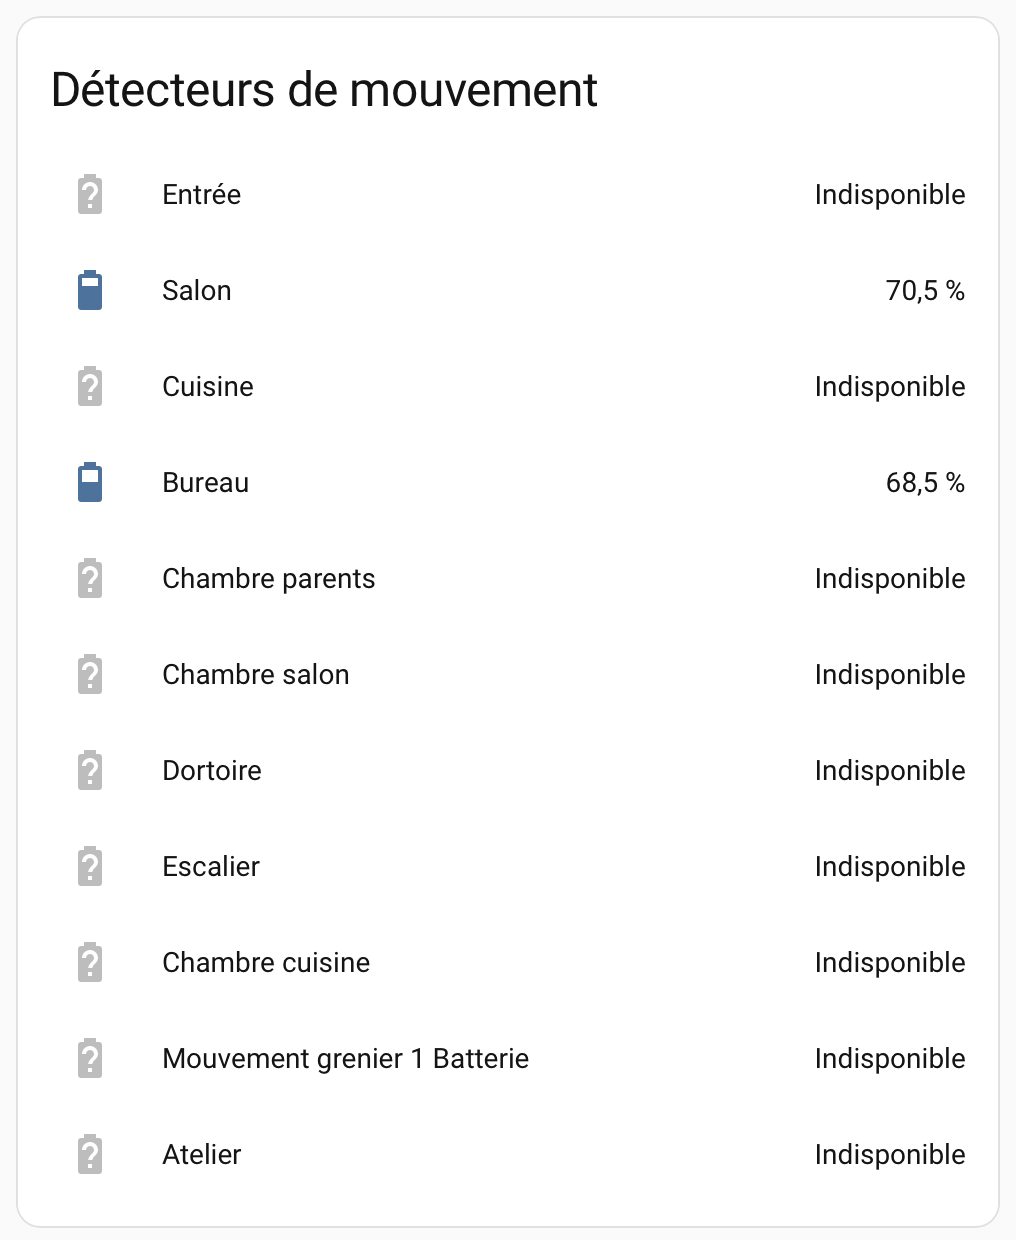Screen dimensions: 1016x1240
Task: Click the Atelier unknown battery icon
Action: coord(90,1155)
